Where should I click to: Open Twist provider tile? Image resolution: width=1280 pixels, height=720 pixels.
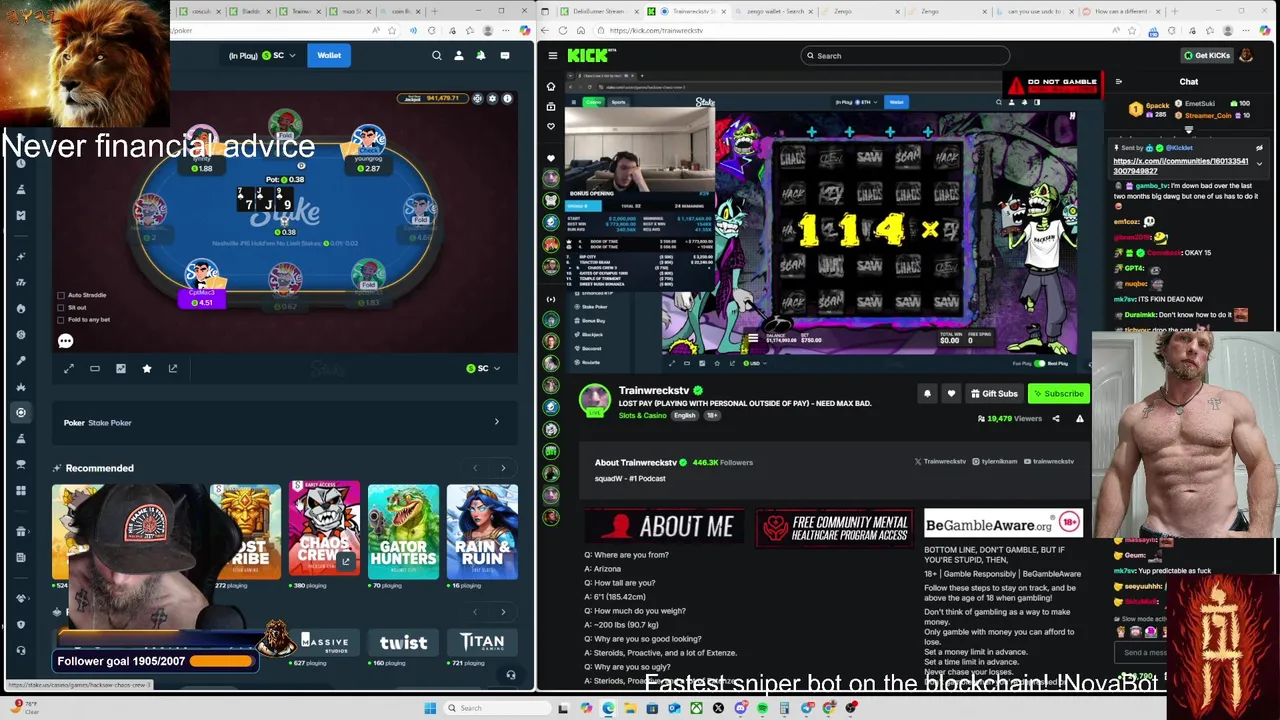click(x=403, y=642)
